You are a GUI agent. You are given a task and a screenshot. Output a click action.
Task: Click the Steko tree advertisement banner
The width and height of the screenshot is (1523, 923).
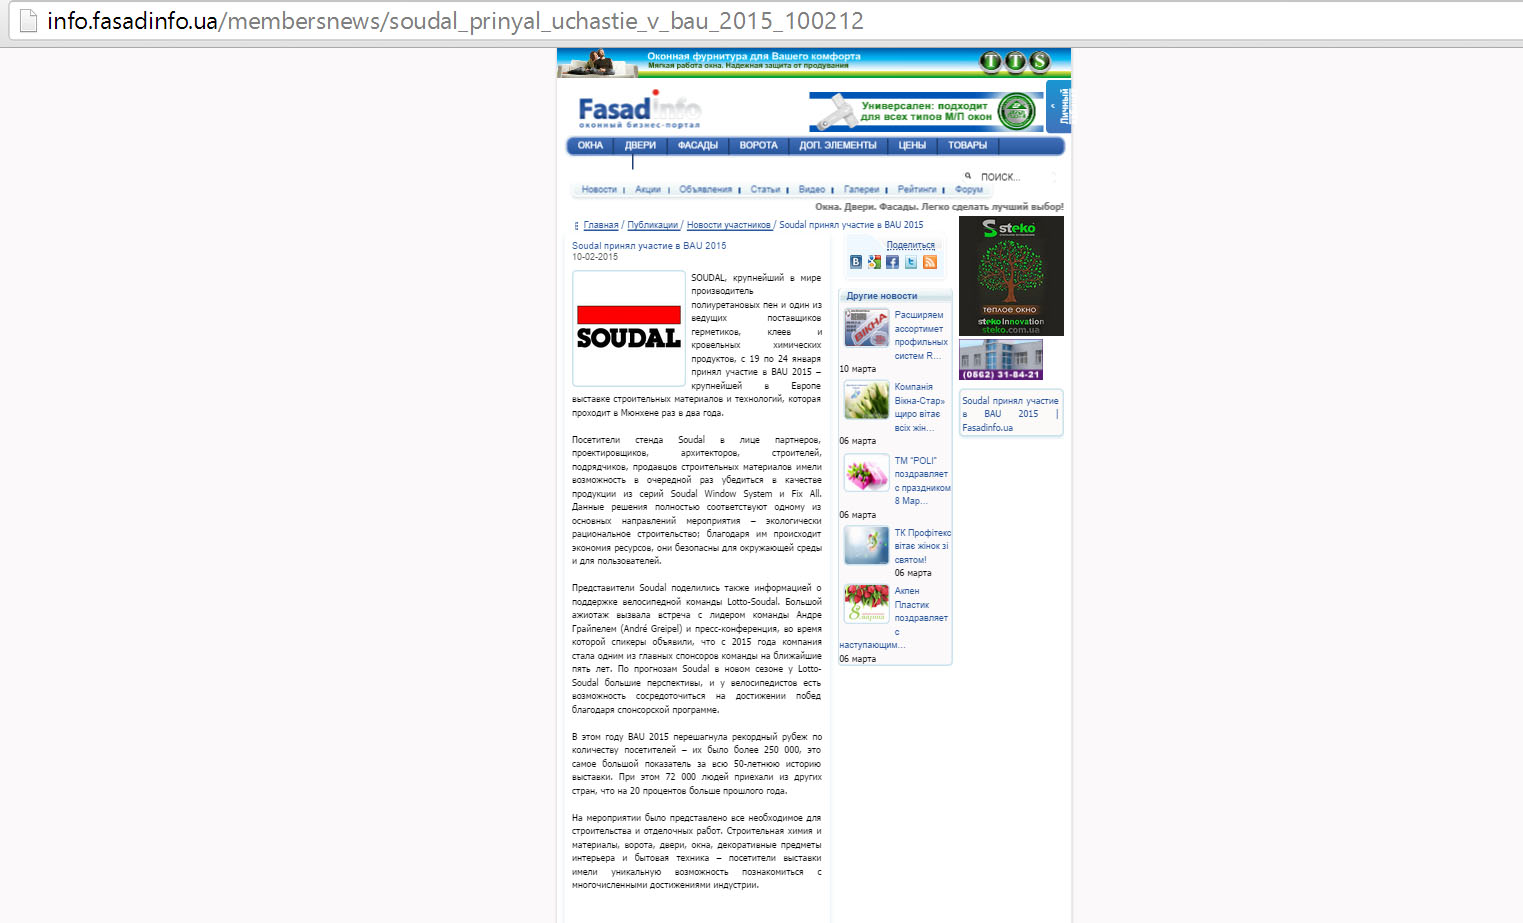click(x=1011, y=276)
